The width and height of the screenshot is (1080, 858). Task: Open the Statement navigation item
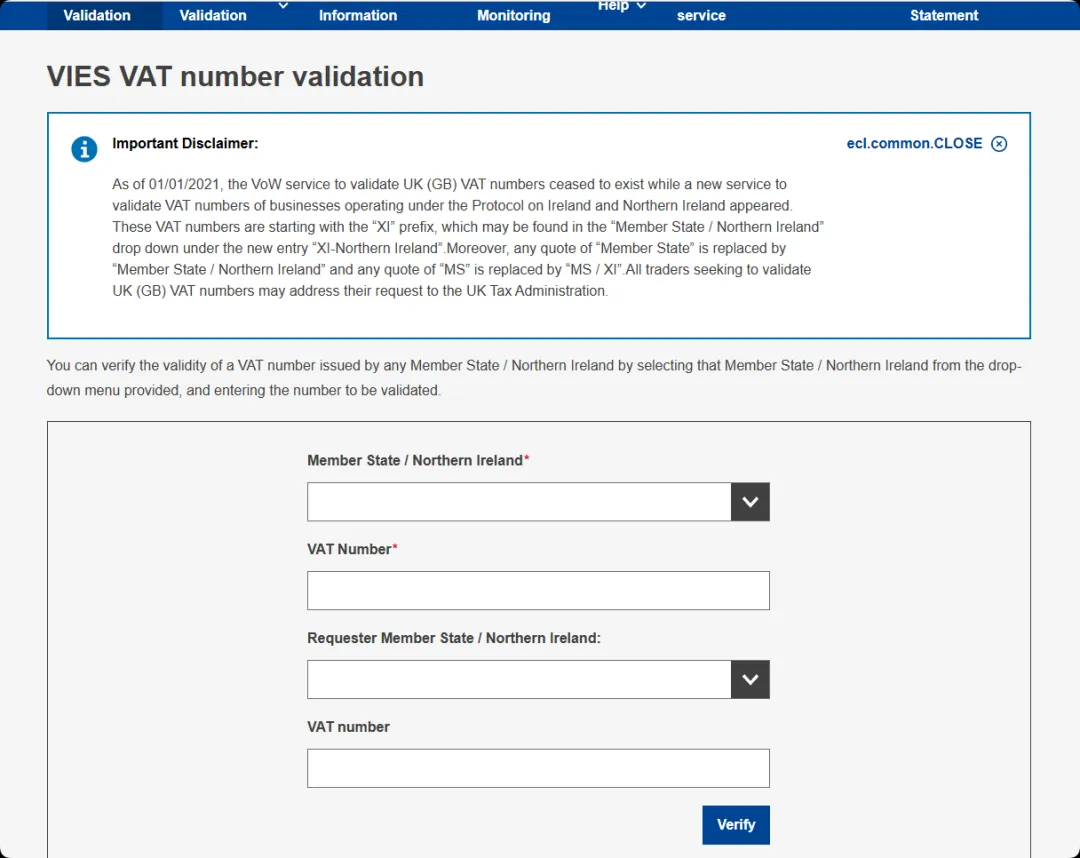click(944, 15)
